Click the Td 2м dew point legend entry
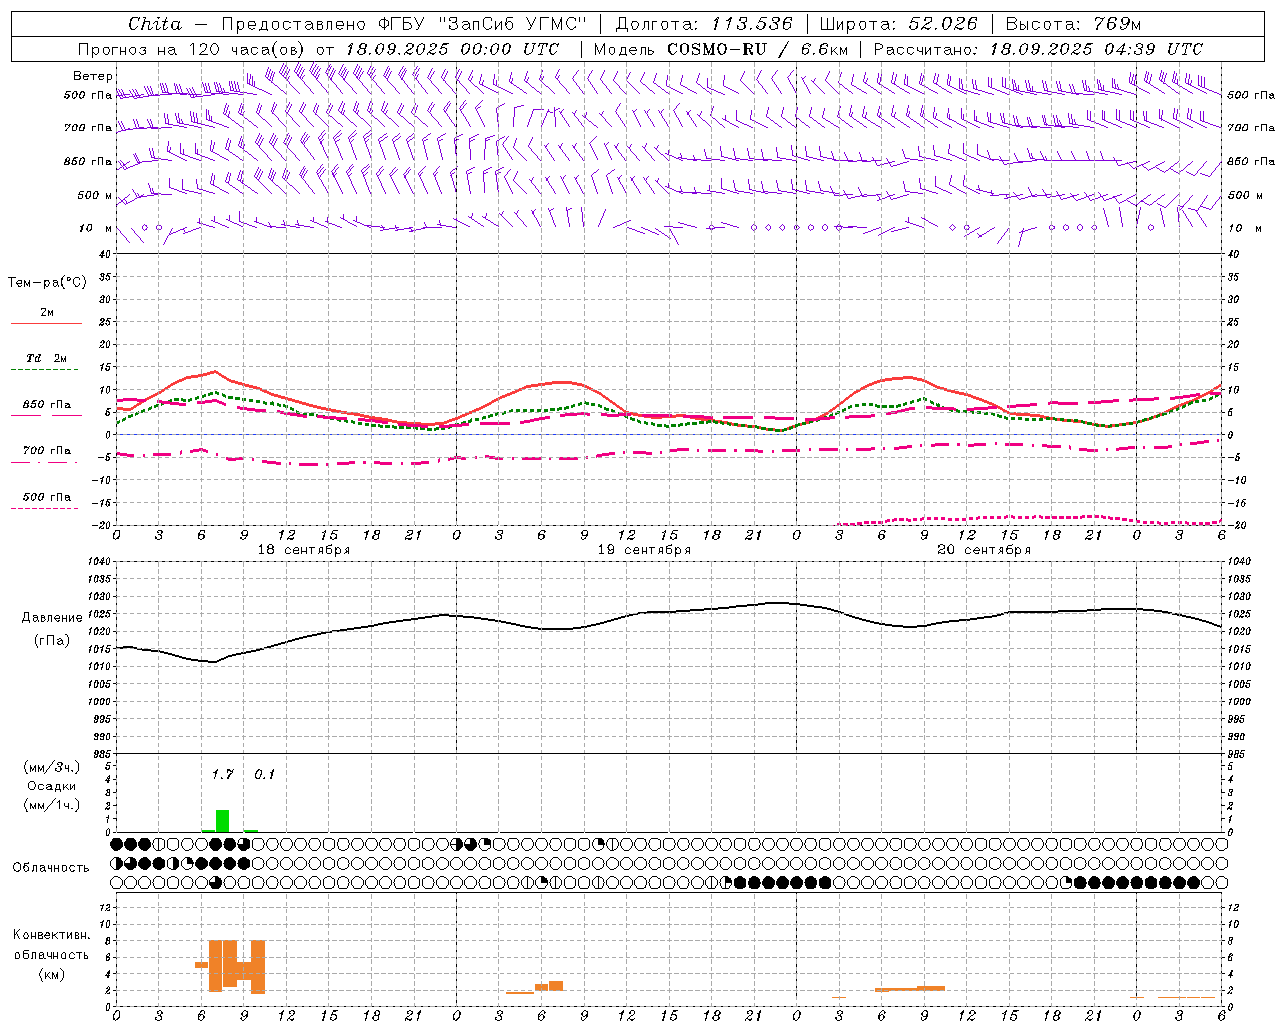The width and height of the screenshot is (1280, 1024). (x=47, y=358)
